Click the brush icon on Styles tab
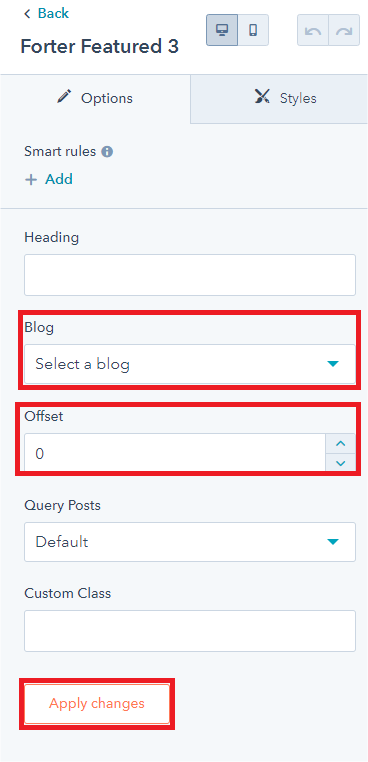The width and height of the screenshot is (368, 762). coord(262,97)
